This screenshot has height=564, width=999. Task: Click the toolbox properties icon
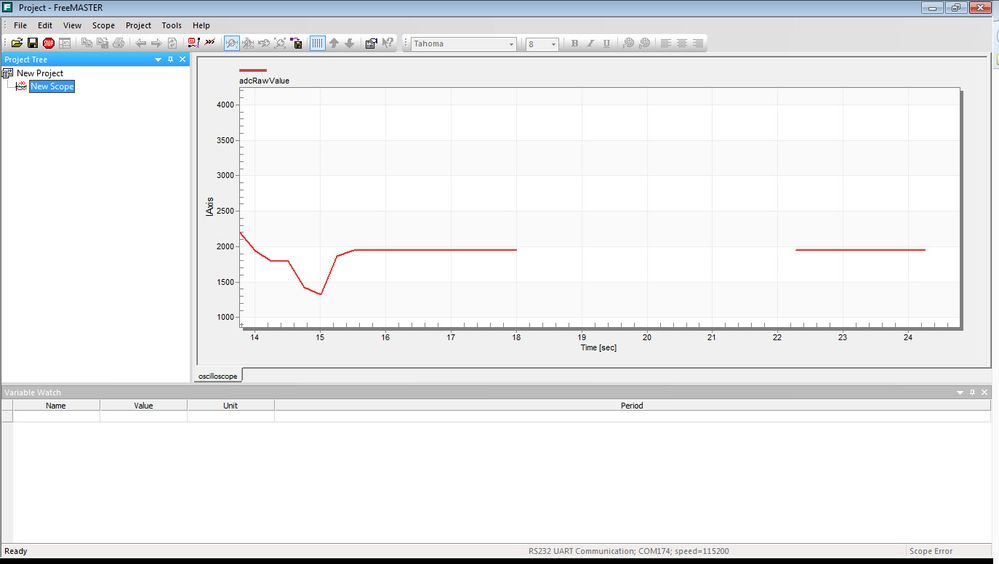pyautogui.click(x=371, y=43)
